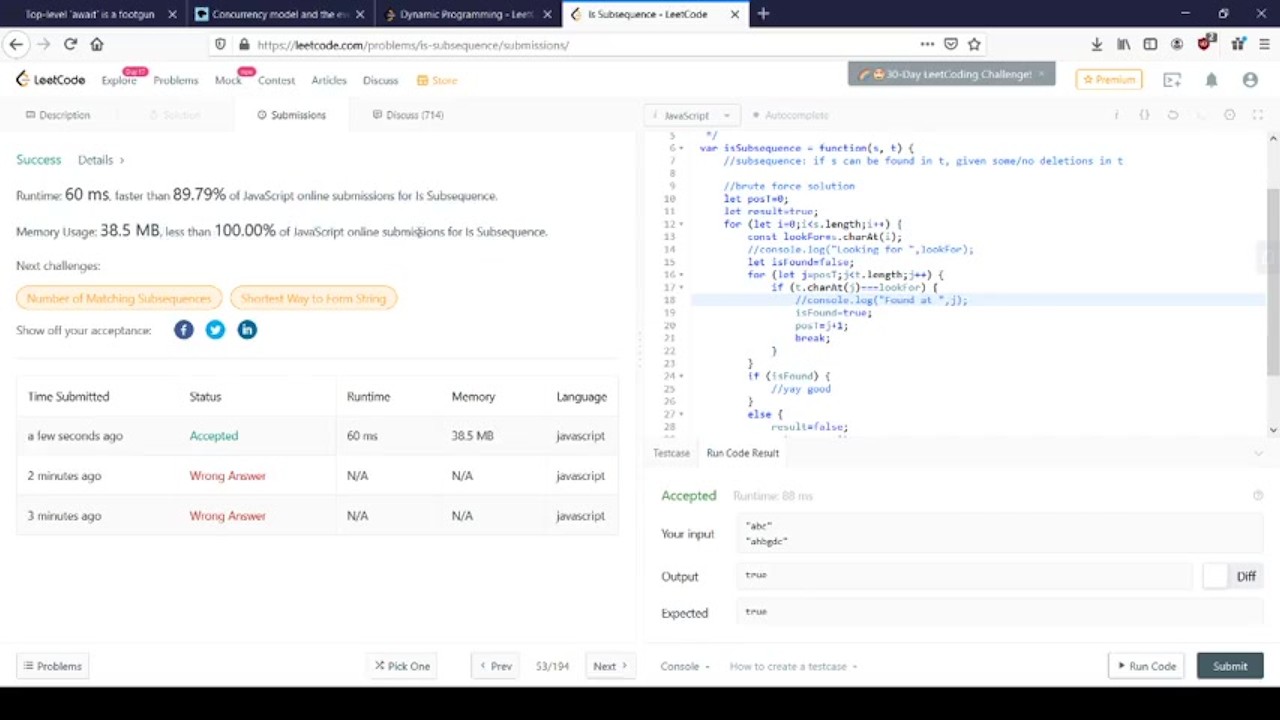
Task: Toggle the Autocomplete option
Action: point(790,116)
